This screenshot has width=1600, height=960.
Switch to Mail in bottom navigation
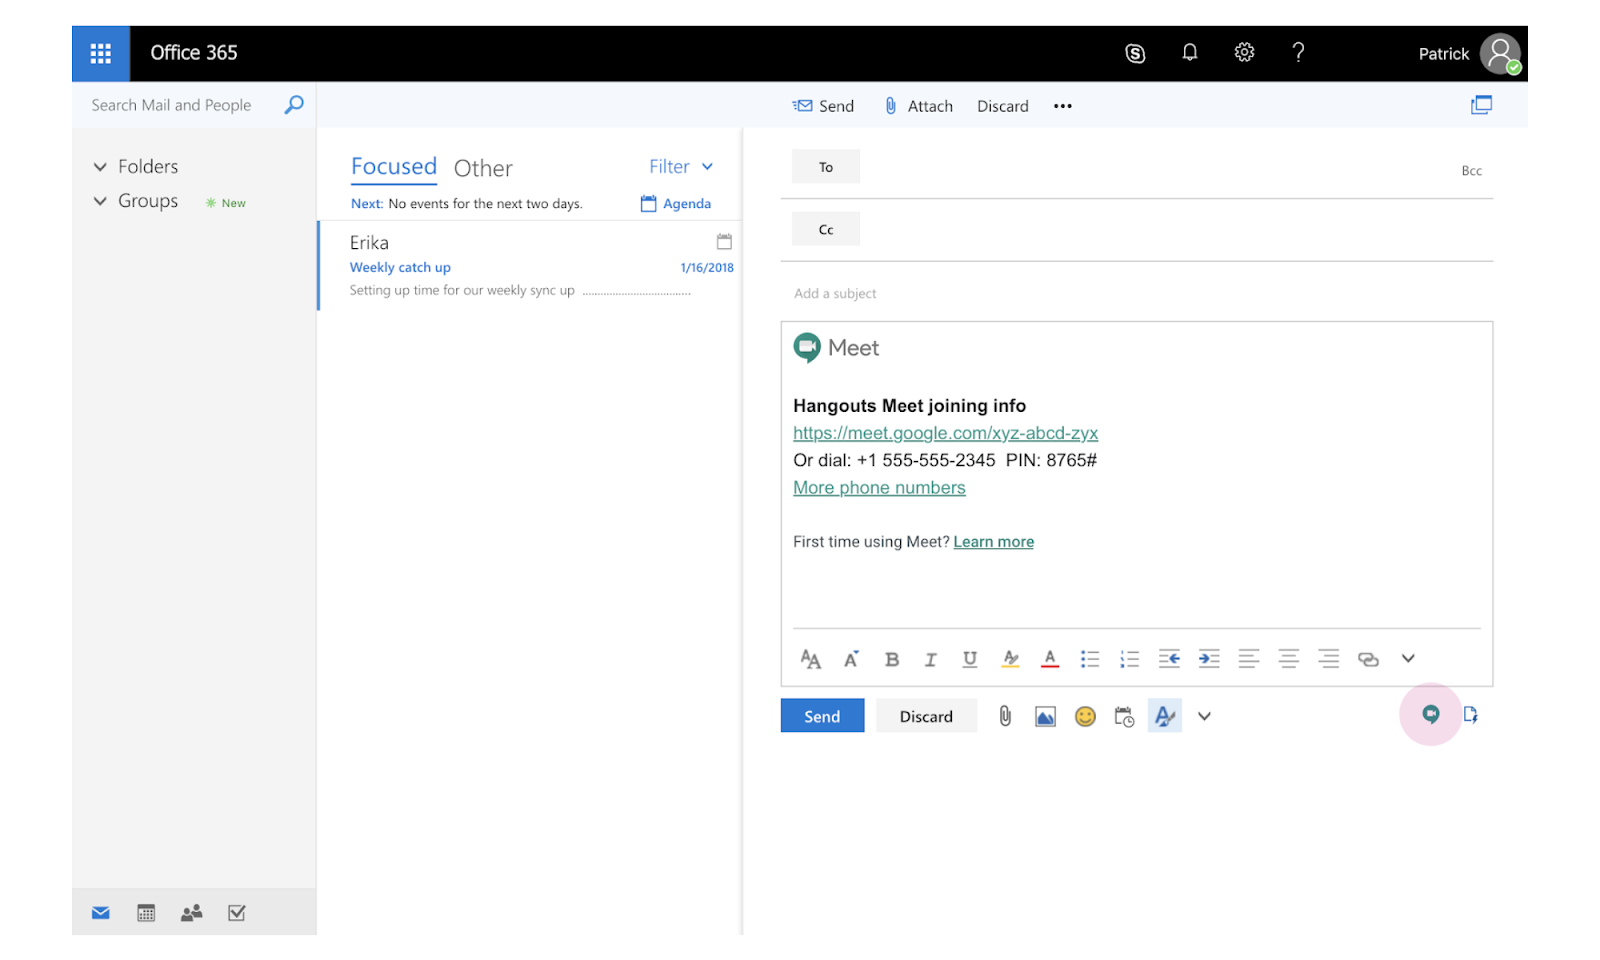pos(101,913)
